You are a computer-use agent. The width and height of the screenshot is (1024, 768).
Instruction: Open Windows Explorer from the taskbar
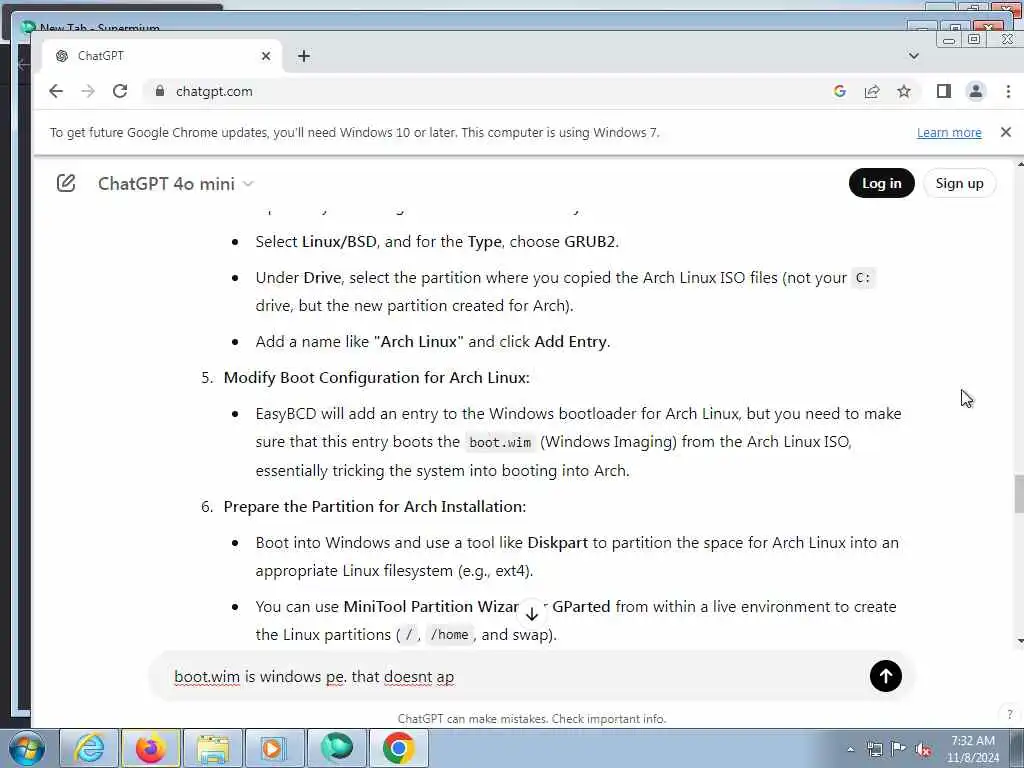tap(213, 748)
